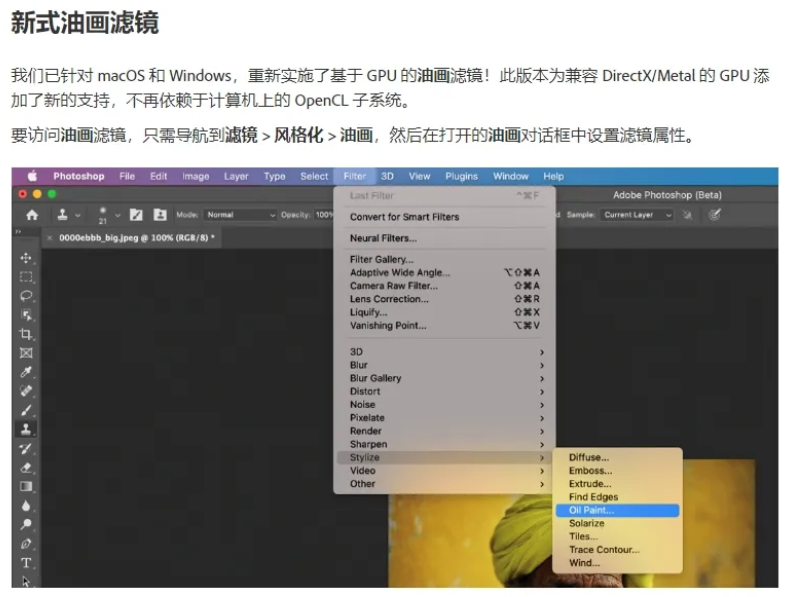Select the Eyedropper tool
787x597 pixels.
click(x=26, y=372)
